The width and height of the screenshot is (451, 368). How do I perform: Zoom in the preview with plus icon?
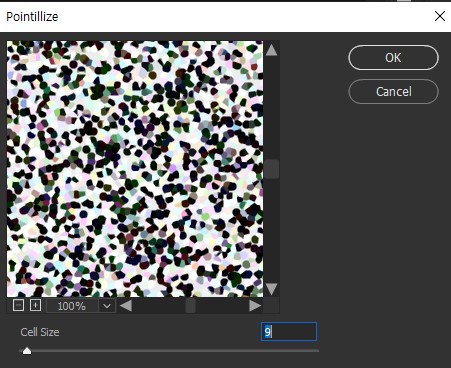[x=35, y=305]
